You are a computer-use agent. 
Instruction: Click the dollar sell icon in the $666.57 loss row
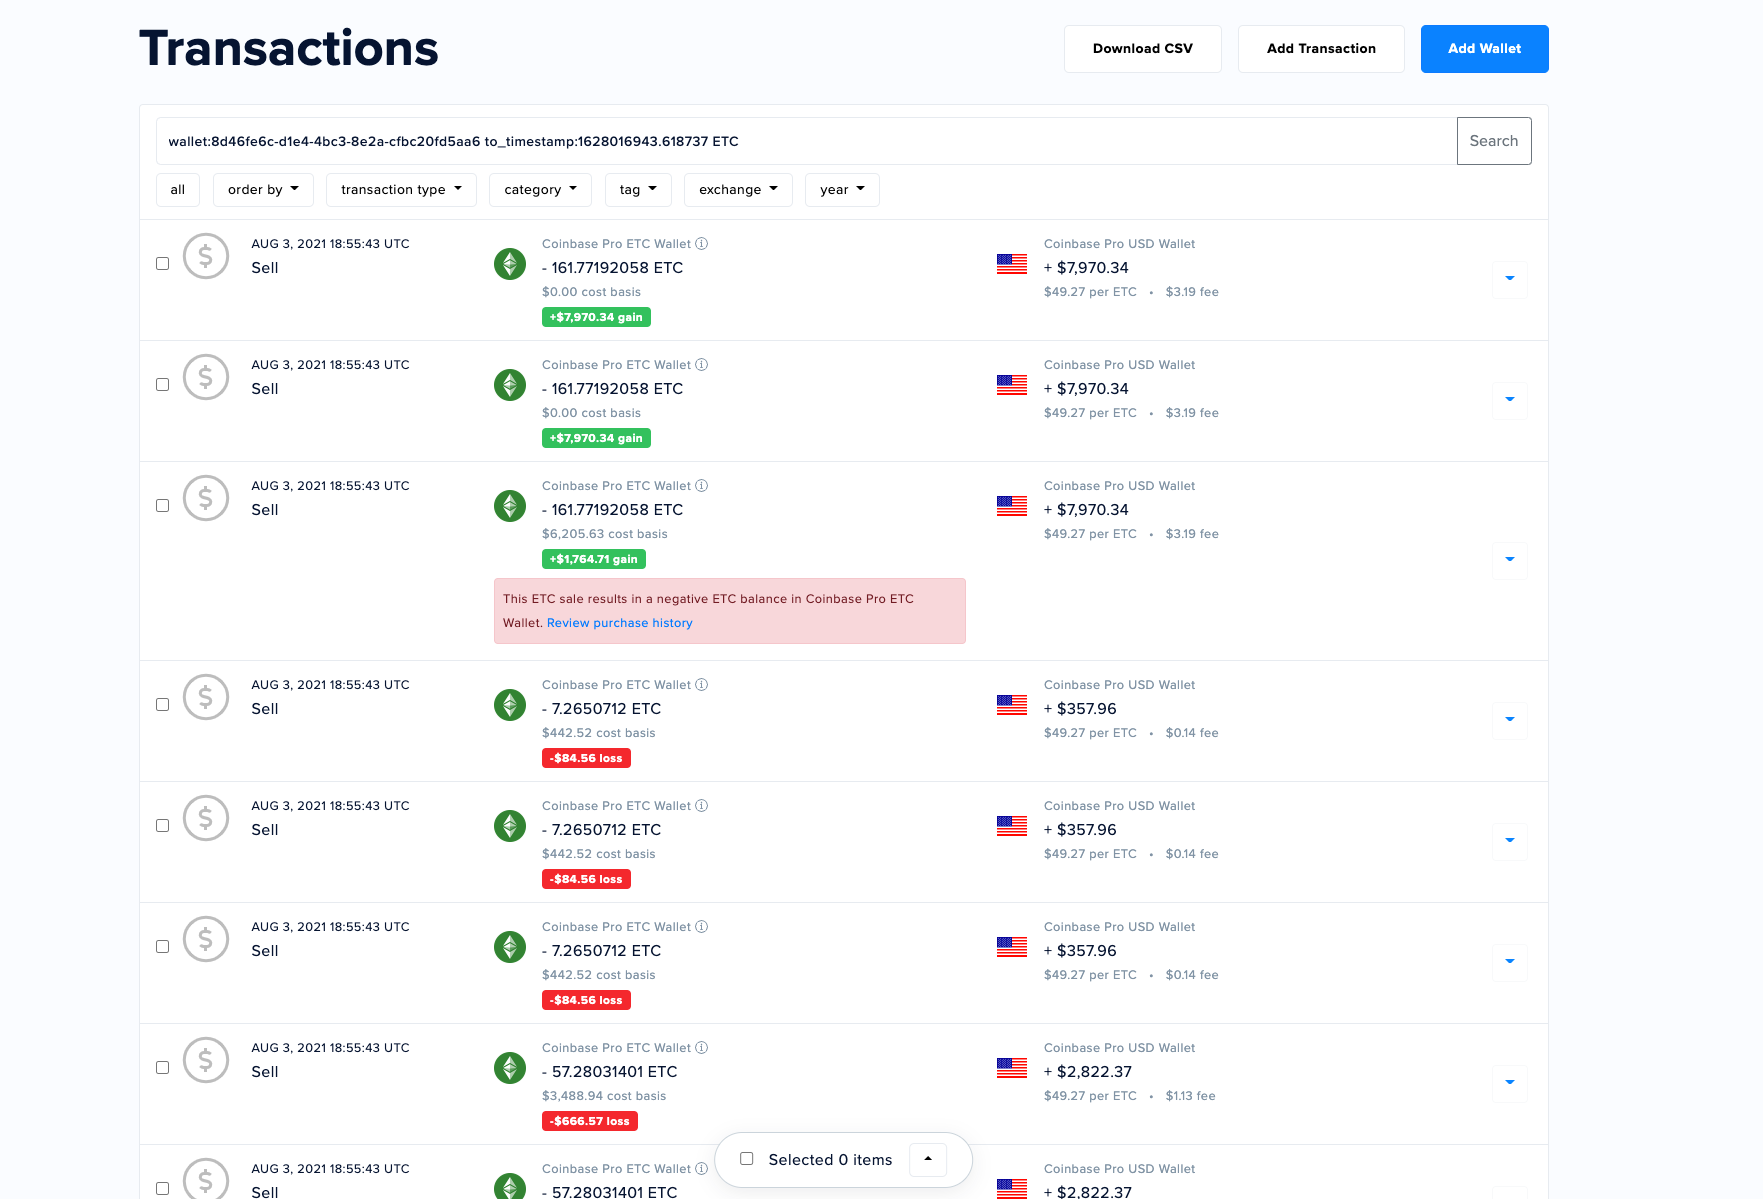click(x=206, y=1060)
